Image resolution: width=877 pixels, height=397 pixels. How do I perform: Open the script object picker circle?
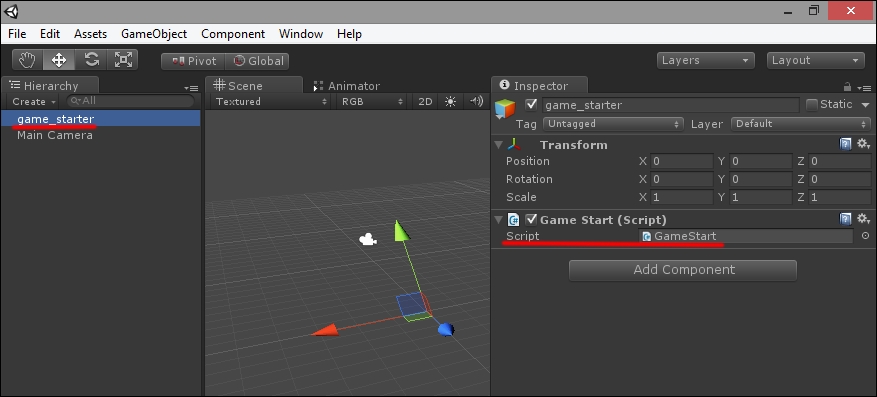(865, 236)
